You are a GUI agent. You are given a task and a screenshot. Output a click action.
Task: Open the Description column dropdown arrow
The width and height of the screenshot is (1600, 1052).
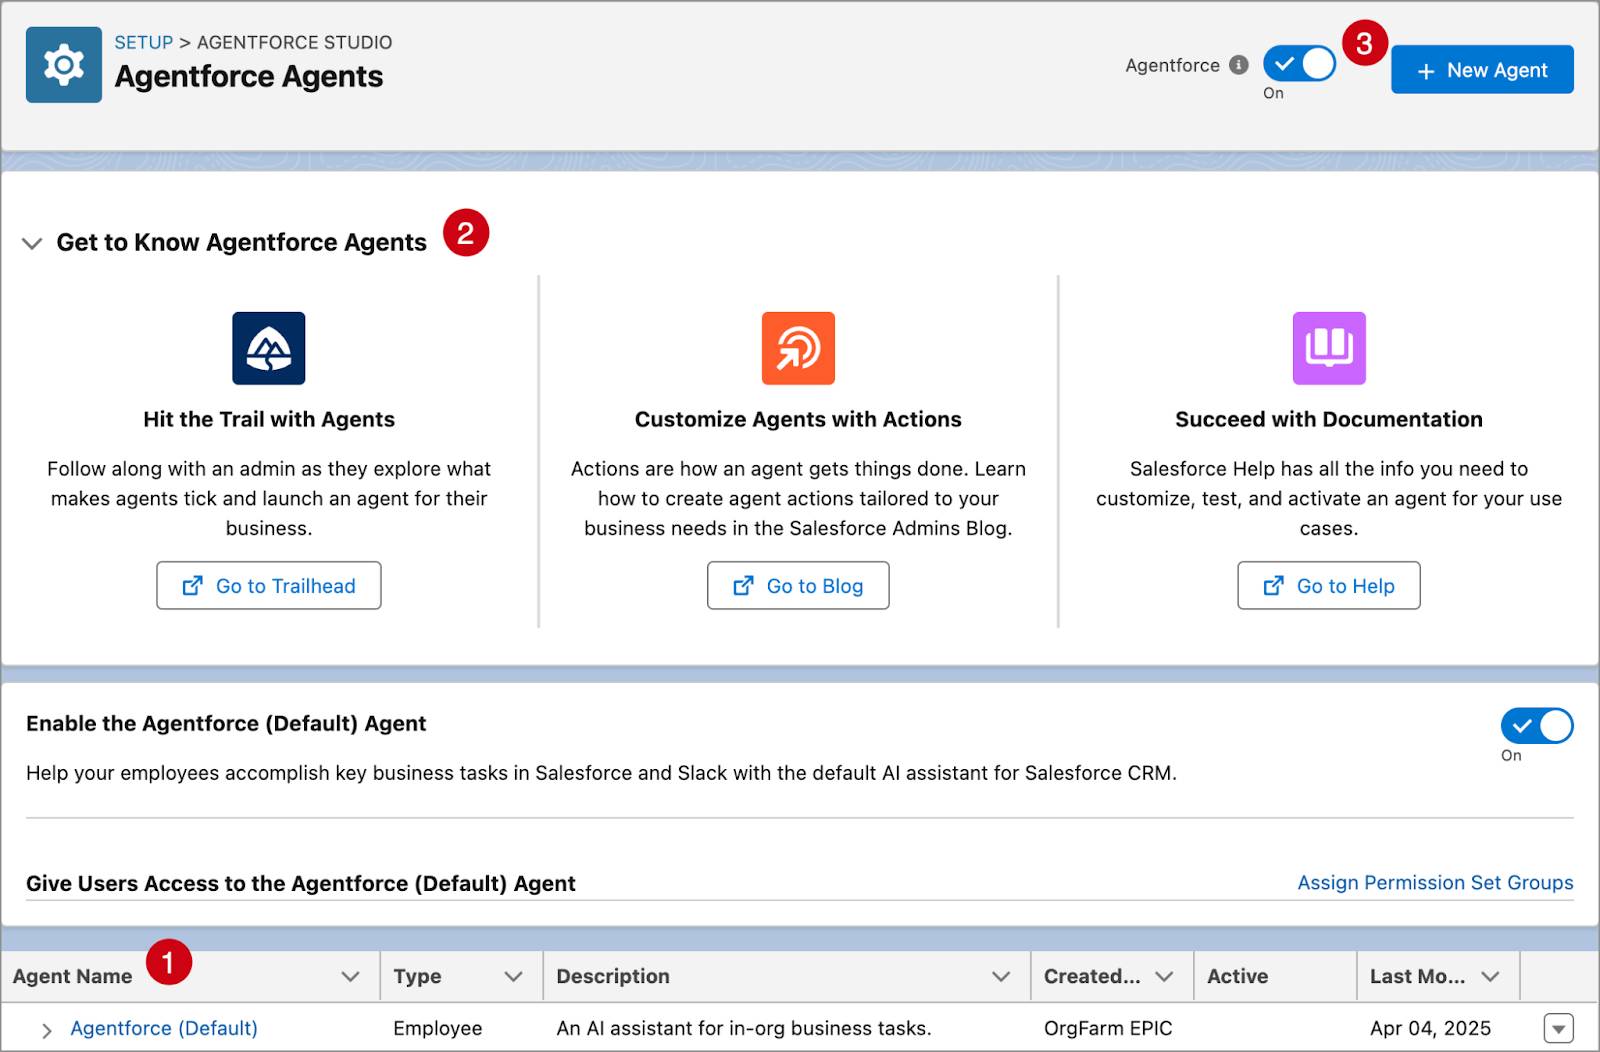(x=1000, y=977)
